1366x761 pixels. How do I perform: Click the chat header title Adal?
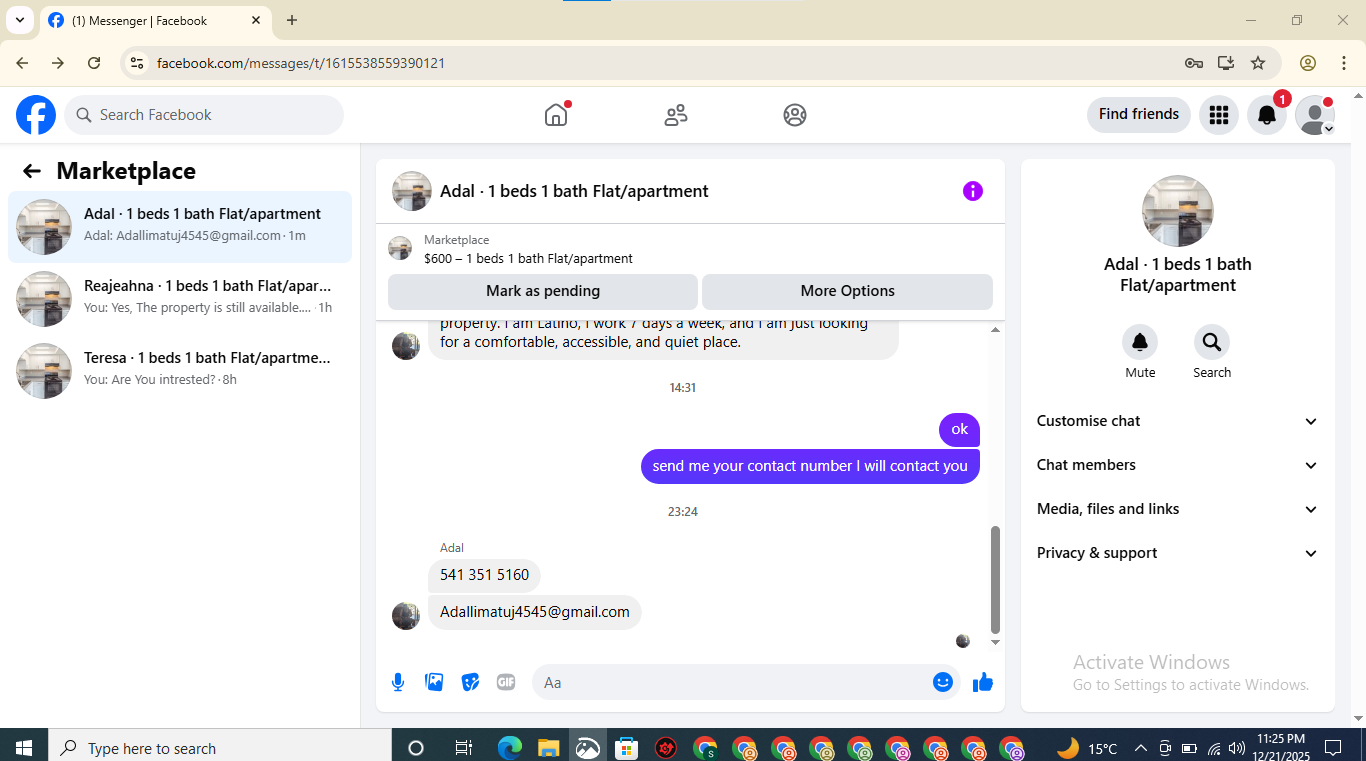coord(574,191)
